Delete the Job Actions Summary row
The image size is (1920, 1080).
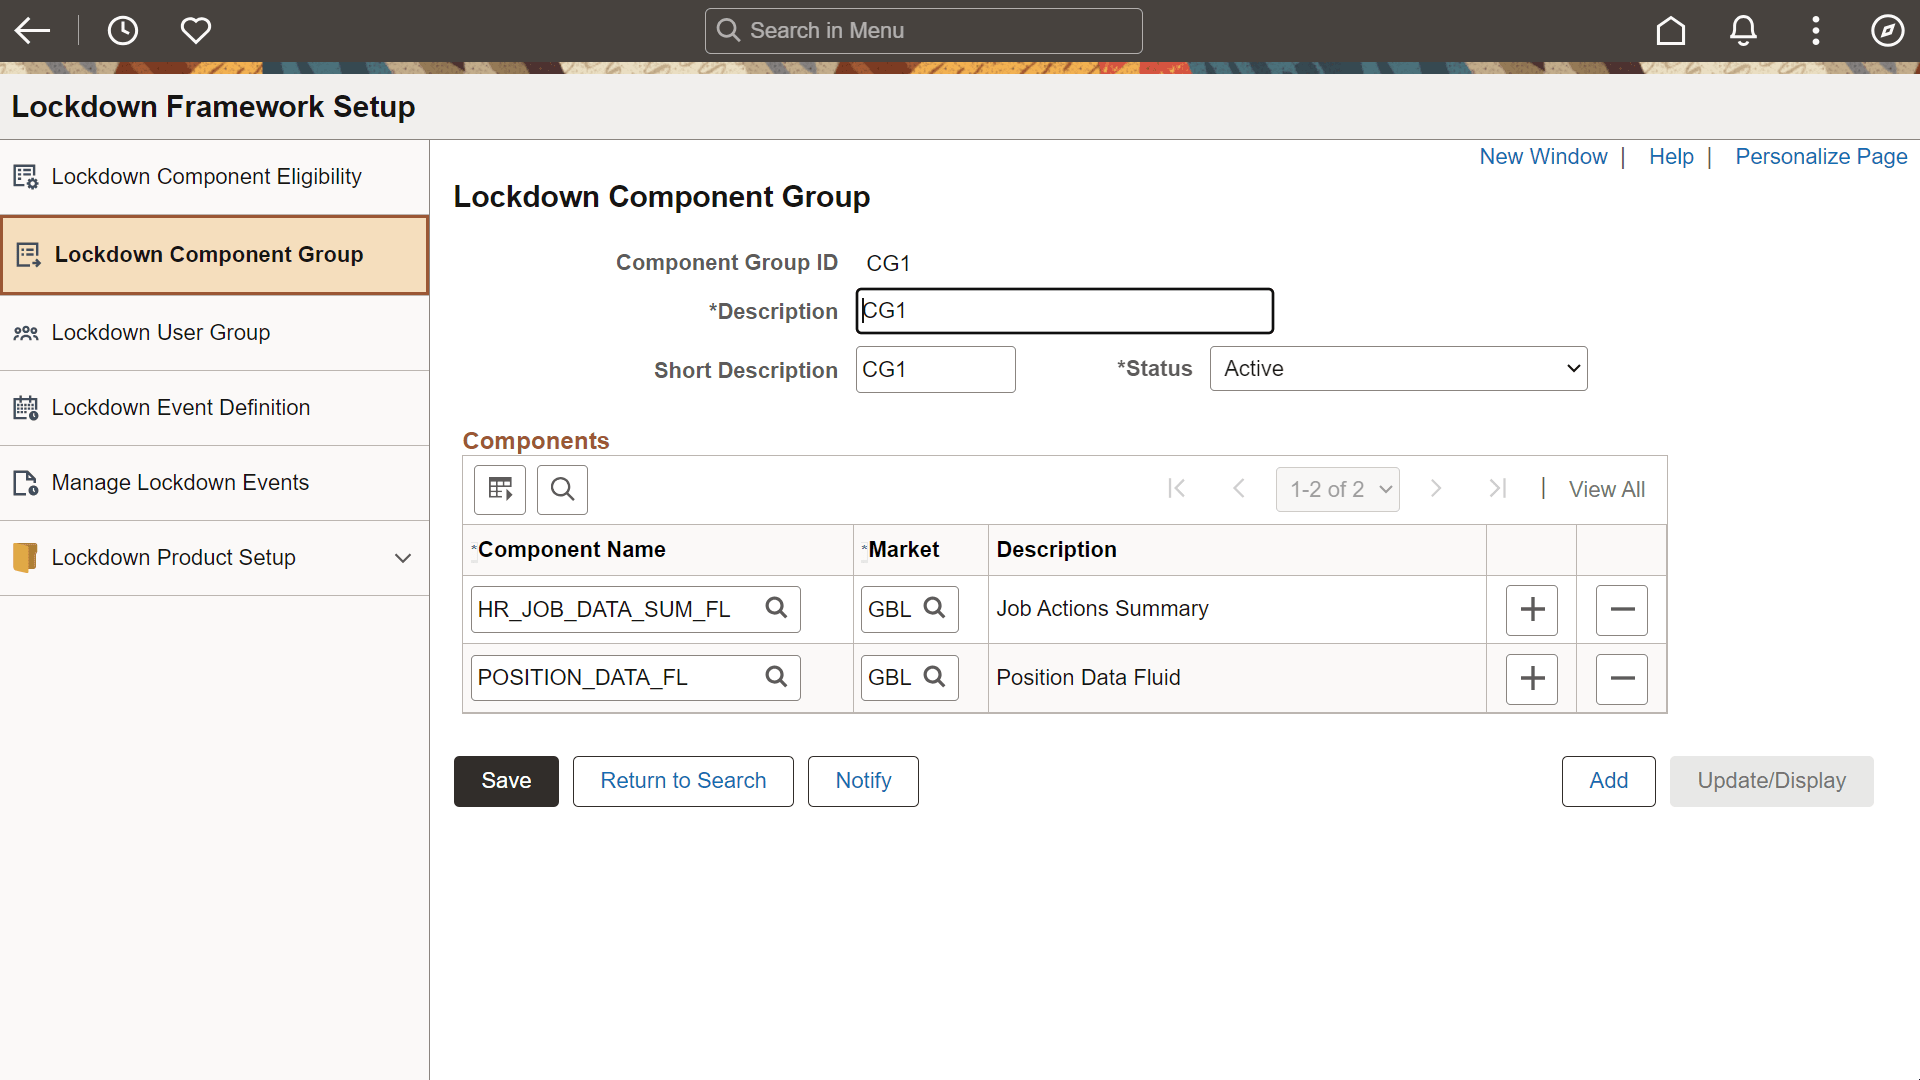coord(1621,609)
